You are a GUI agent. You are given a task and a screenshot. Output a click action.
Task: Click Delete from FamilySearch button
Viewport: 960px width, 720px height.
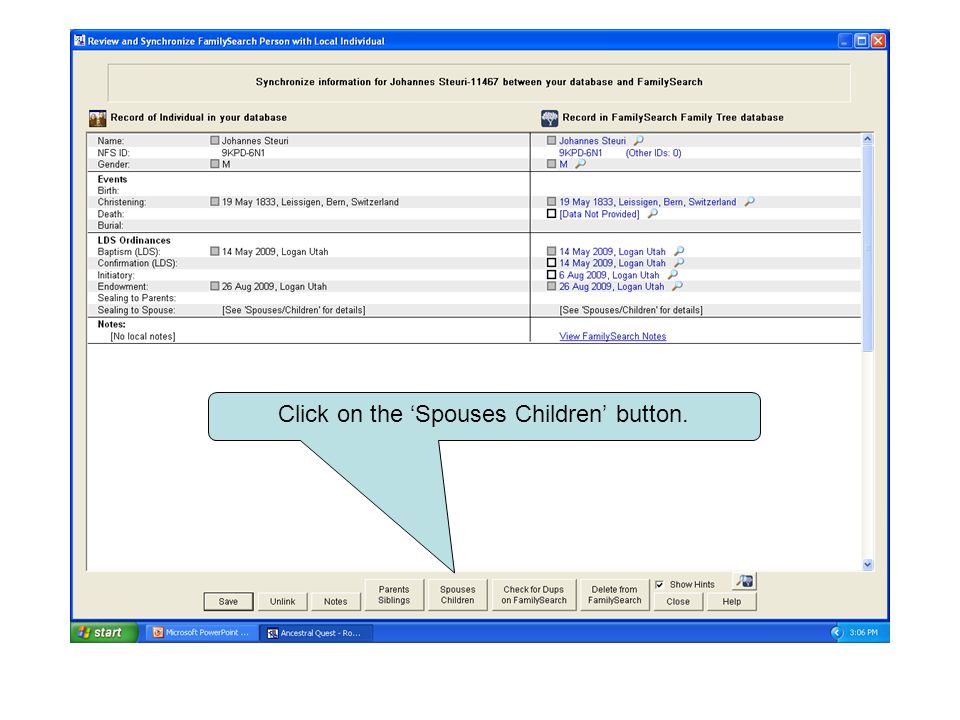click(615, 594)
